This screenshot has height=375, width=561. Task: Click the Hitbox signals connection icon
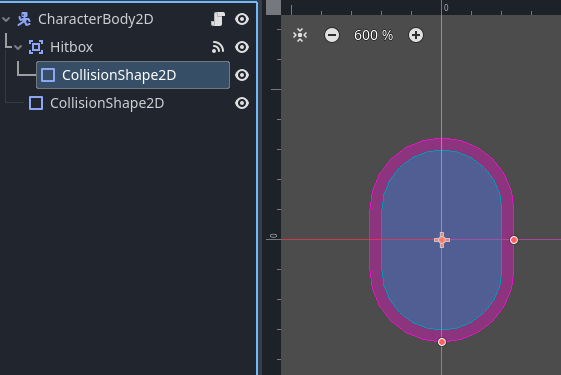tap(218, 47)
